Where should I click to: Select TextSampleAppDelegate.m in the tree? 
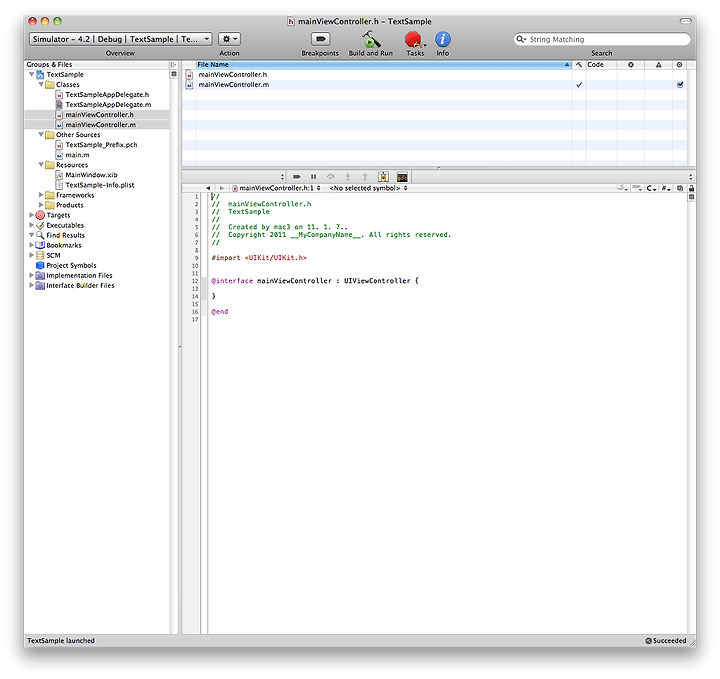click(x=108, y=105)
